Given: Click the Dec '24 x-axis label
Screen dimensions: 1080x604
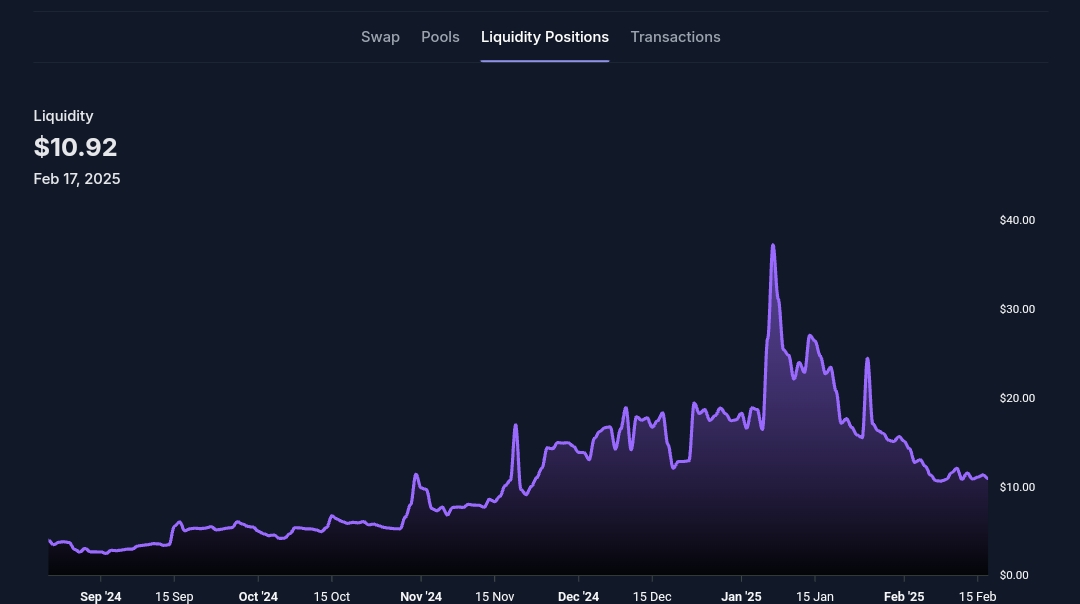Looking at the screenshot, I should pos(579,596).
